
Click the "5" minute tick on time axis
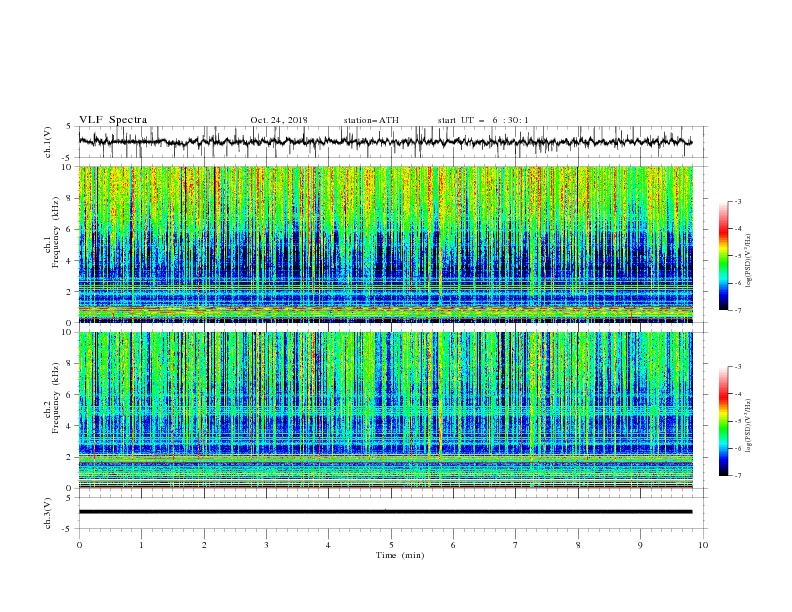pos(391,545)
